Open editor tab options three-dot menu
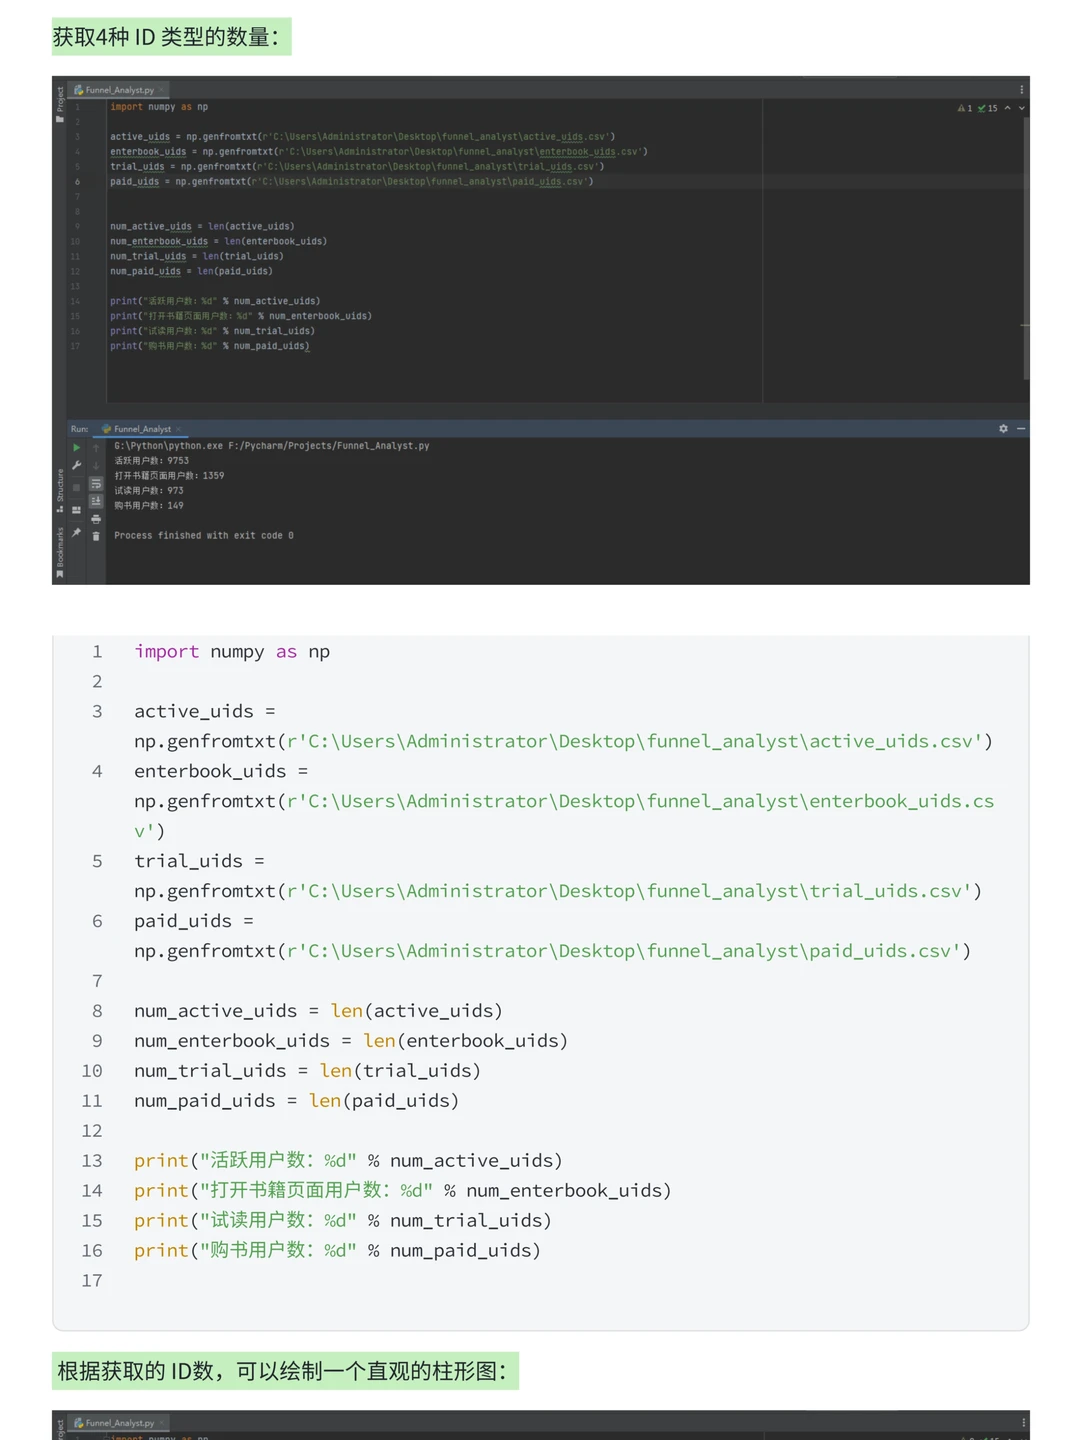 [1021, 90]
